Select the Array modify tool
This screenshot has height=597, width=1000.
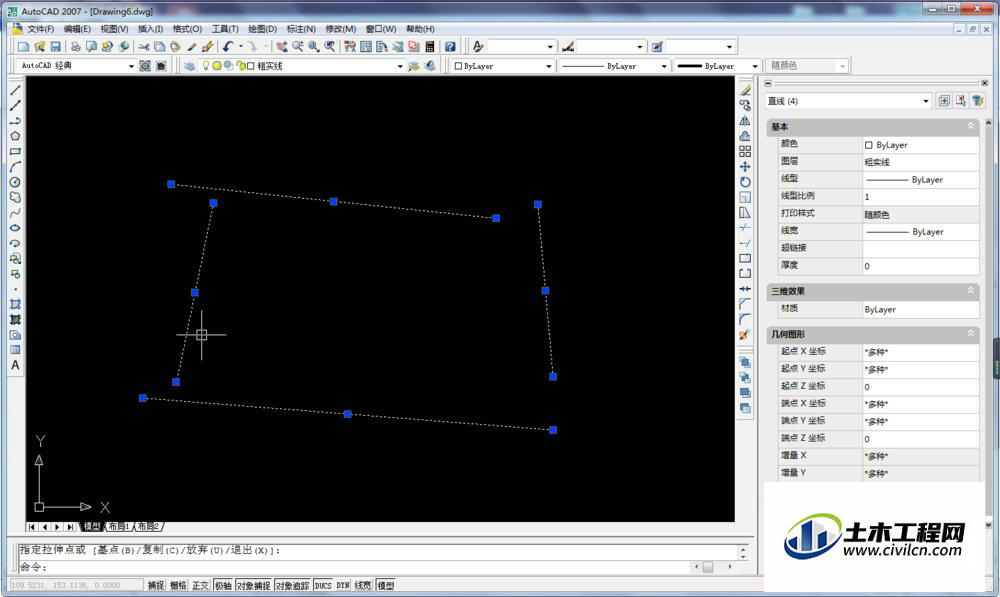(x=745, y=151)
